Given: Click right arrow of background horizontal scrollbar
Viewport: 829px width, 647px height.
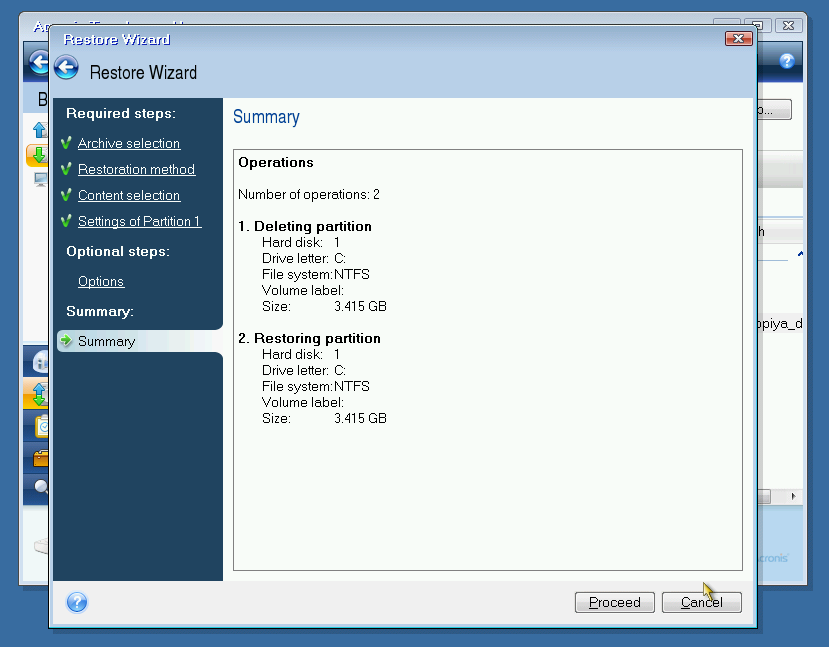Looking at the screenshot, I should click(794, 496).
